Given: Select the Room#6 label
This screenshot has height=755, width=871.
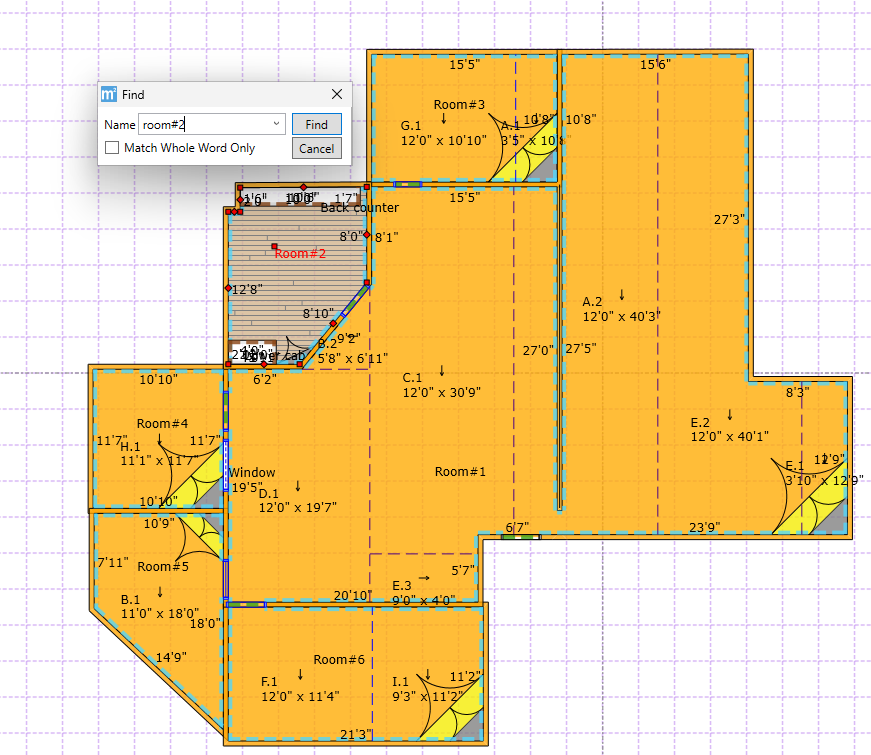Looking at the screenshot, I should (x=339, y=659).
